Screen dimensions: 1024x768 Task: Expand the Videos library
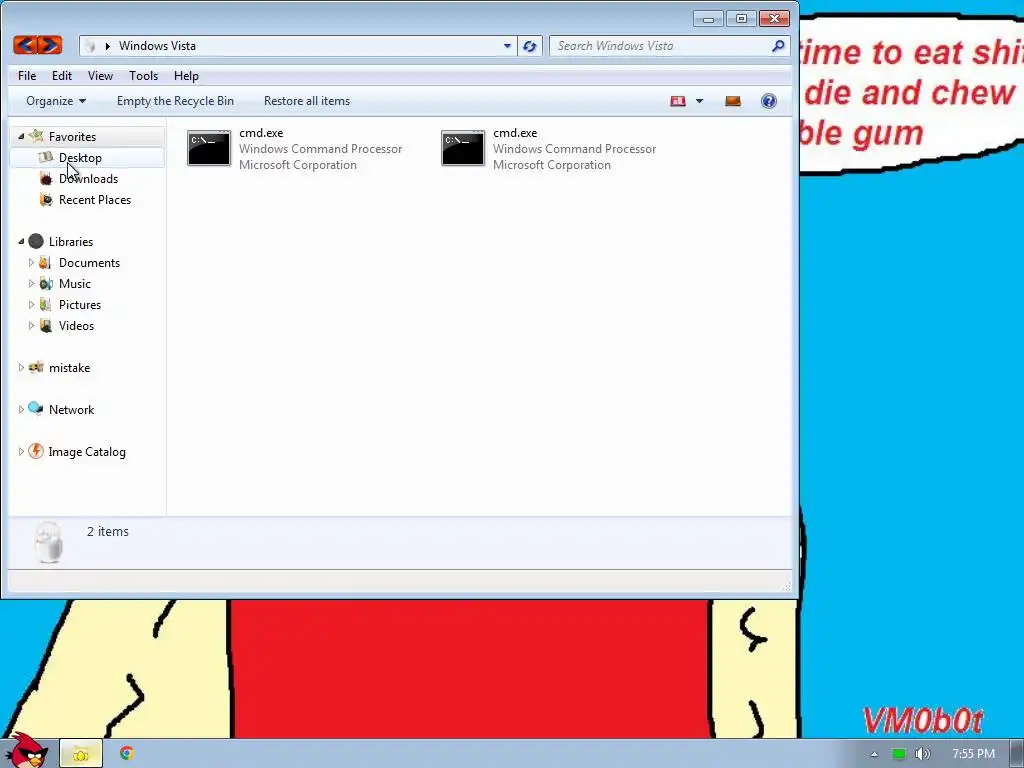pyautogui.click(x=31, y=325)
